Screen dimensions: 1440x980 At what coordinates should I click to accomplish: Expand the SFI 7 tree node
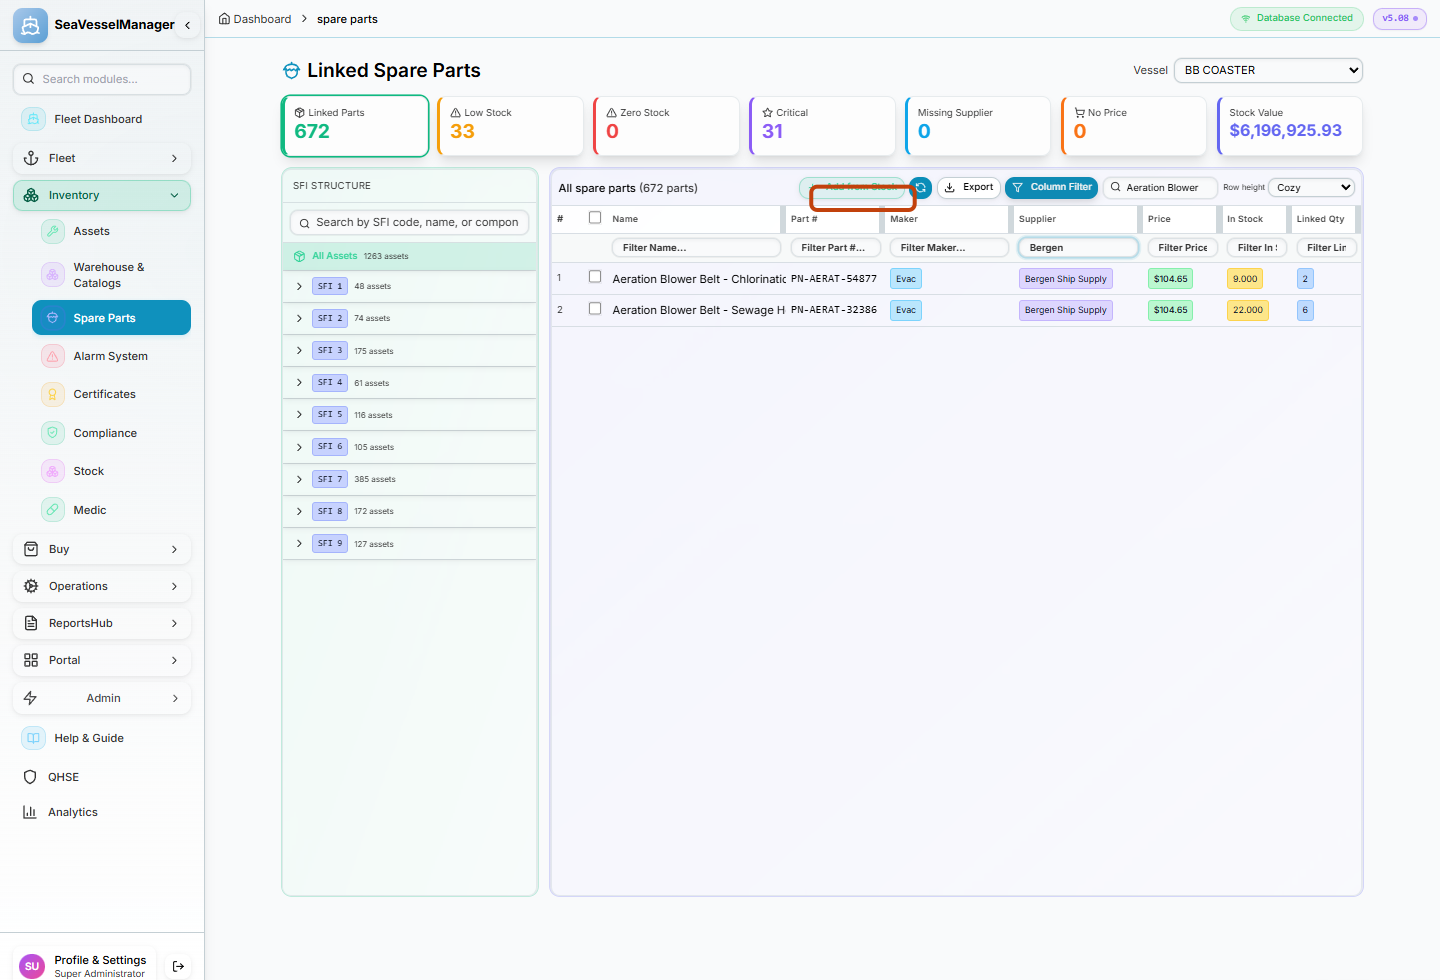[x=299, y=479]
